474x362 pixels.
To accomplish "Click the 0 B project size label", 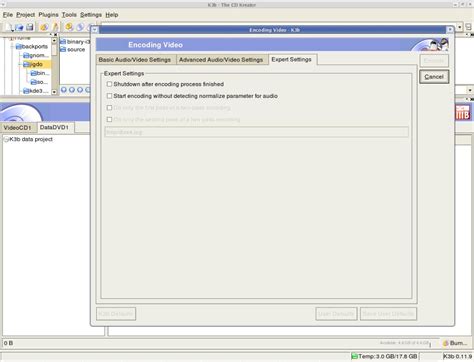I will pyautogui.click(x=8, y=343).
